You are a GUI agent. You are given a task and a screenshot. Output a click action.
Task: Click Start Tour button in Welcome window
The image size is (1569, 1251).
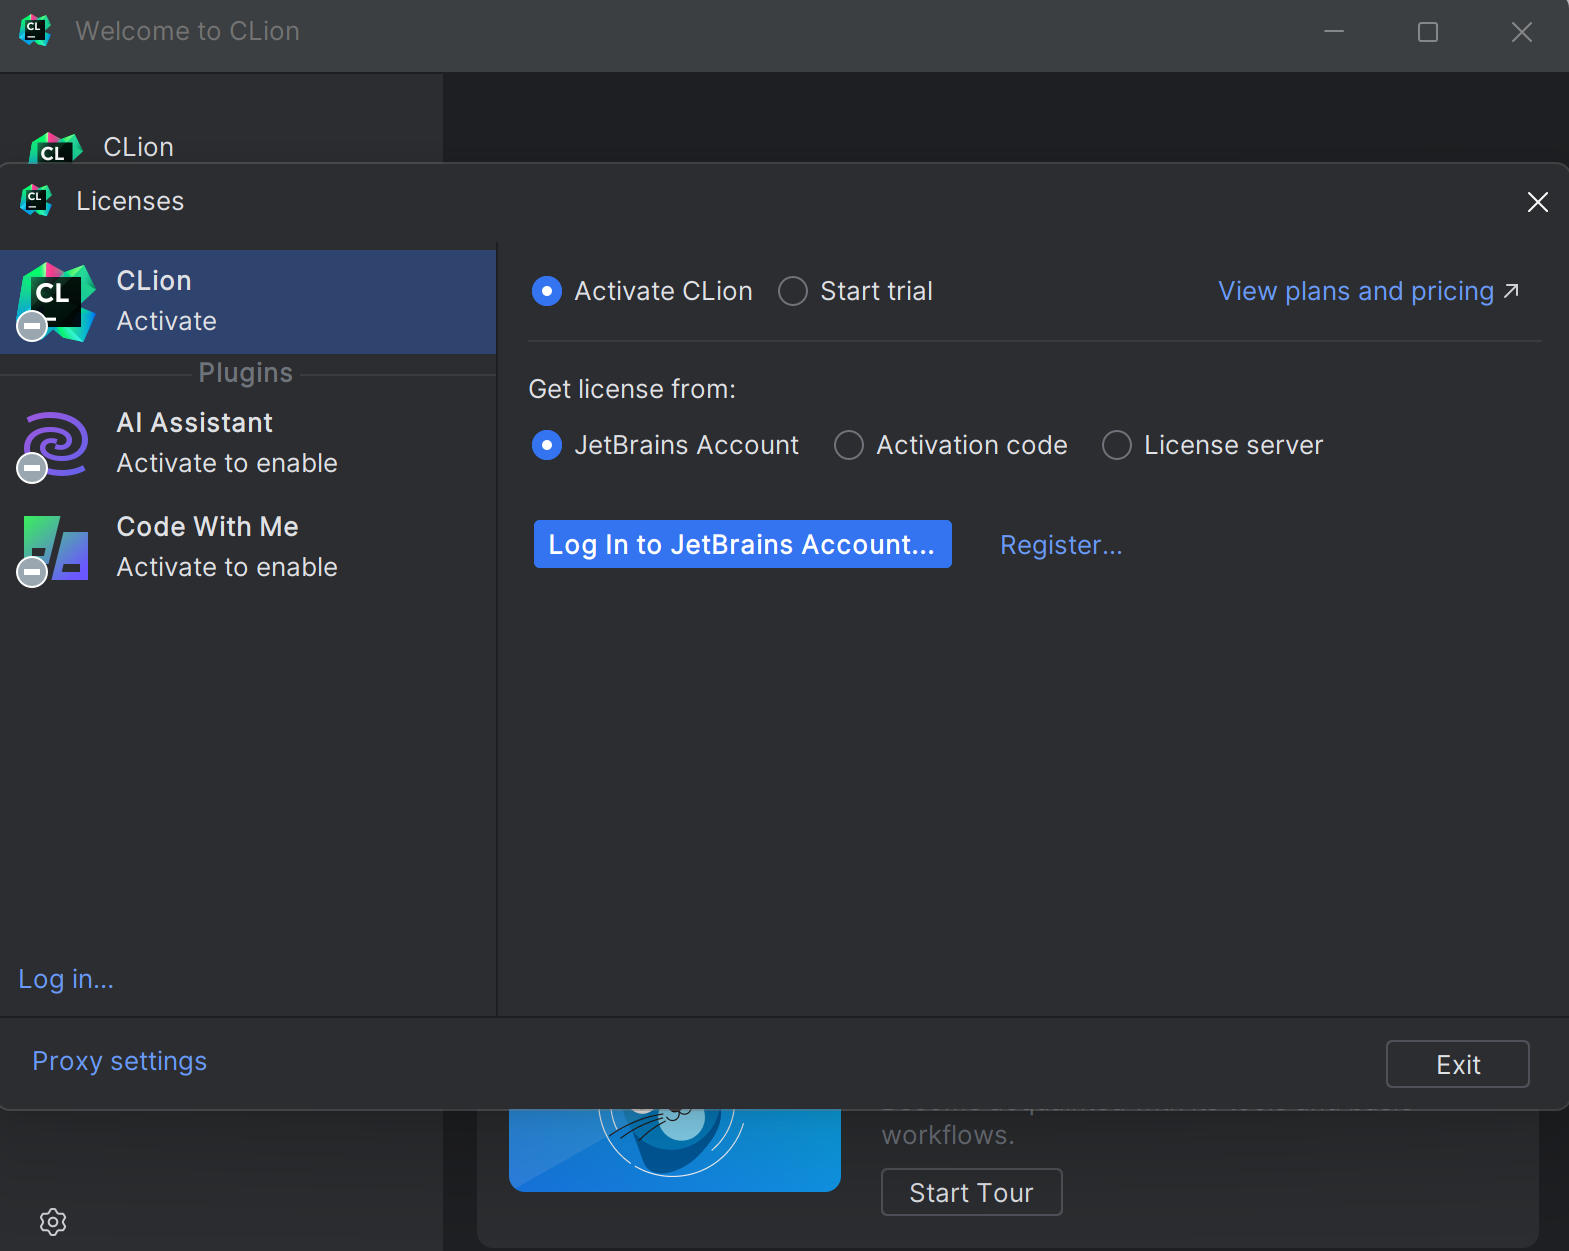(971, 1192)
